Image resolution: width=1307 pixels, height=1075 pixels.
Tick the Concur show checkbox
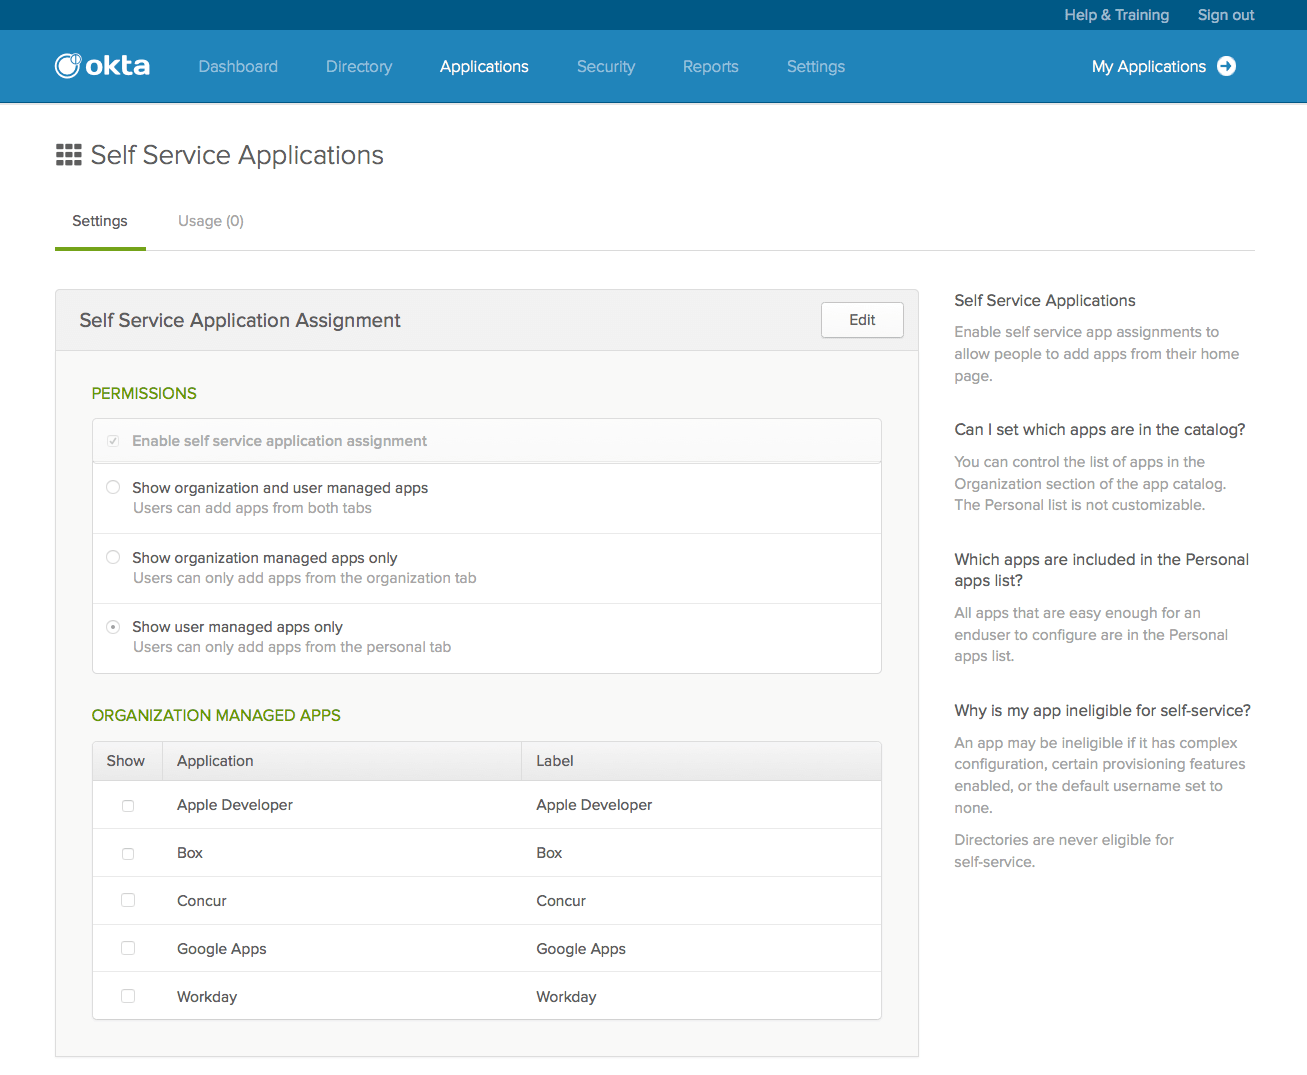128,901
